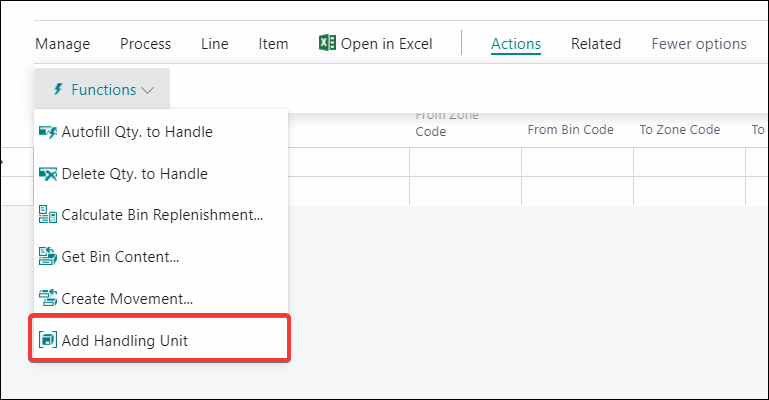Click the first row From Zone Code cell
Image resolution: width=769 pixels, height=400 pixels.
[x=465, y=162]
